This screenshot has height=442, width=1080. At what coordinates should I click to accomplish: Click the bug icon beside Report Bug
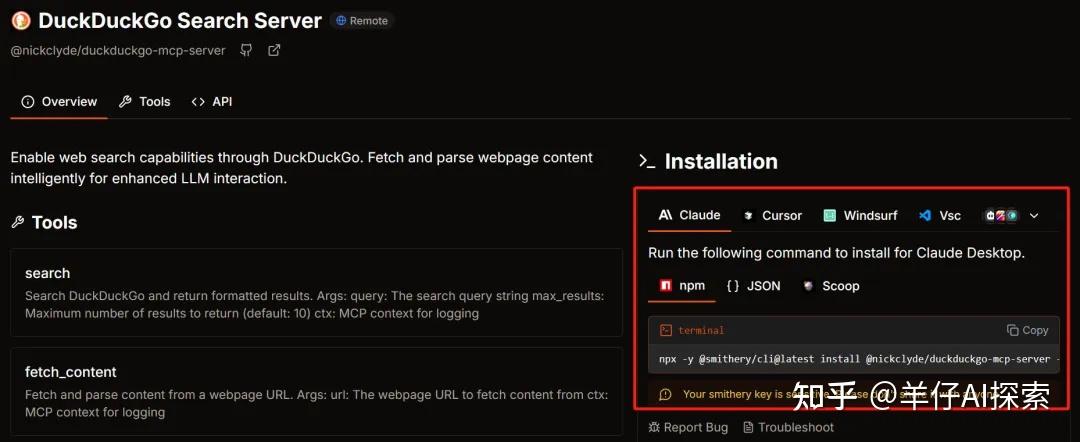coord(654,427)
